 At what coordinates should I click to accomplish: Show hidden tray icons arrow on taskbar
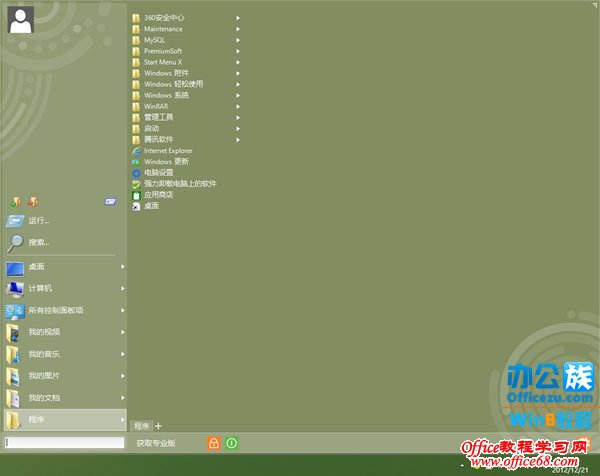coord(462,466)
